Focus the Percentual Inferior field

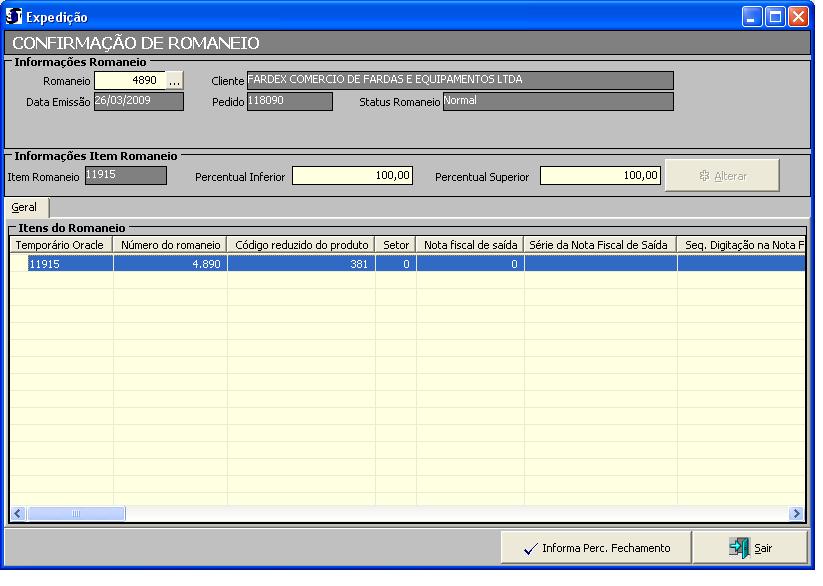[353, 176]
